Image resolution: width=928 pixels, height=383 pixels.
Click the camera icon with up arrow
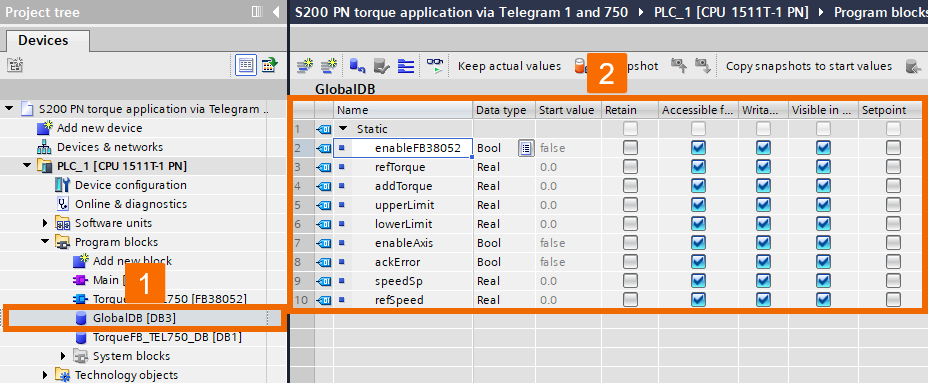click(x=678, y=66)
